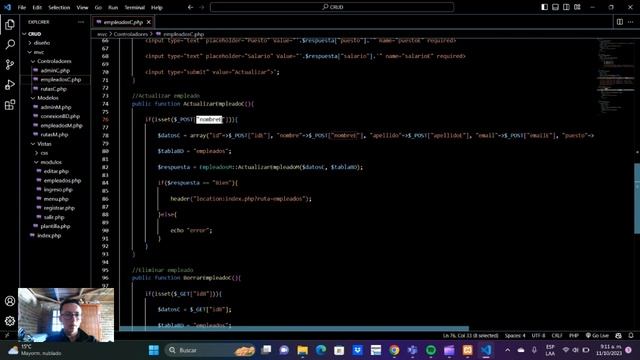
Task: Open the Source Control view
Action: tap(10, 64)
